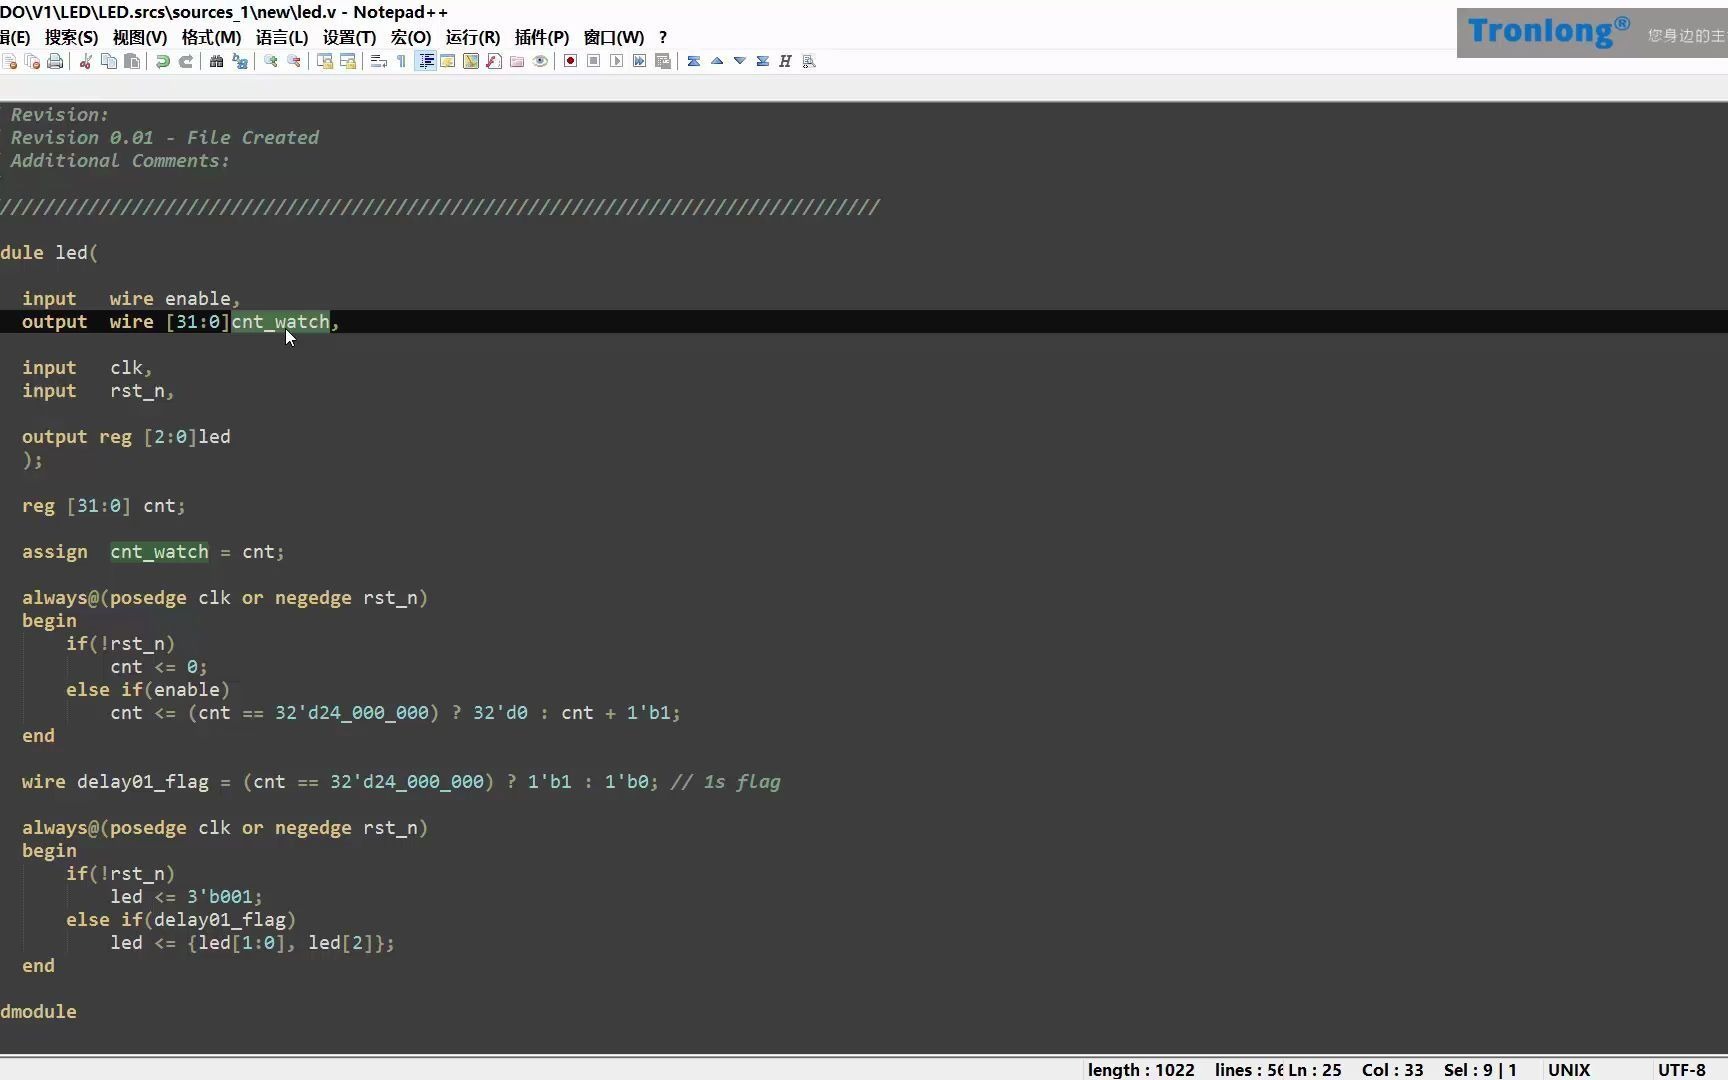
Task: Toggle show all characters pilcrow icon
Action: (x=402, y=62)
